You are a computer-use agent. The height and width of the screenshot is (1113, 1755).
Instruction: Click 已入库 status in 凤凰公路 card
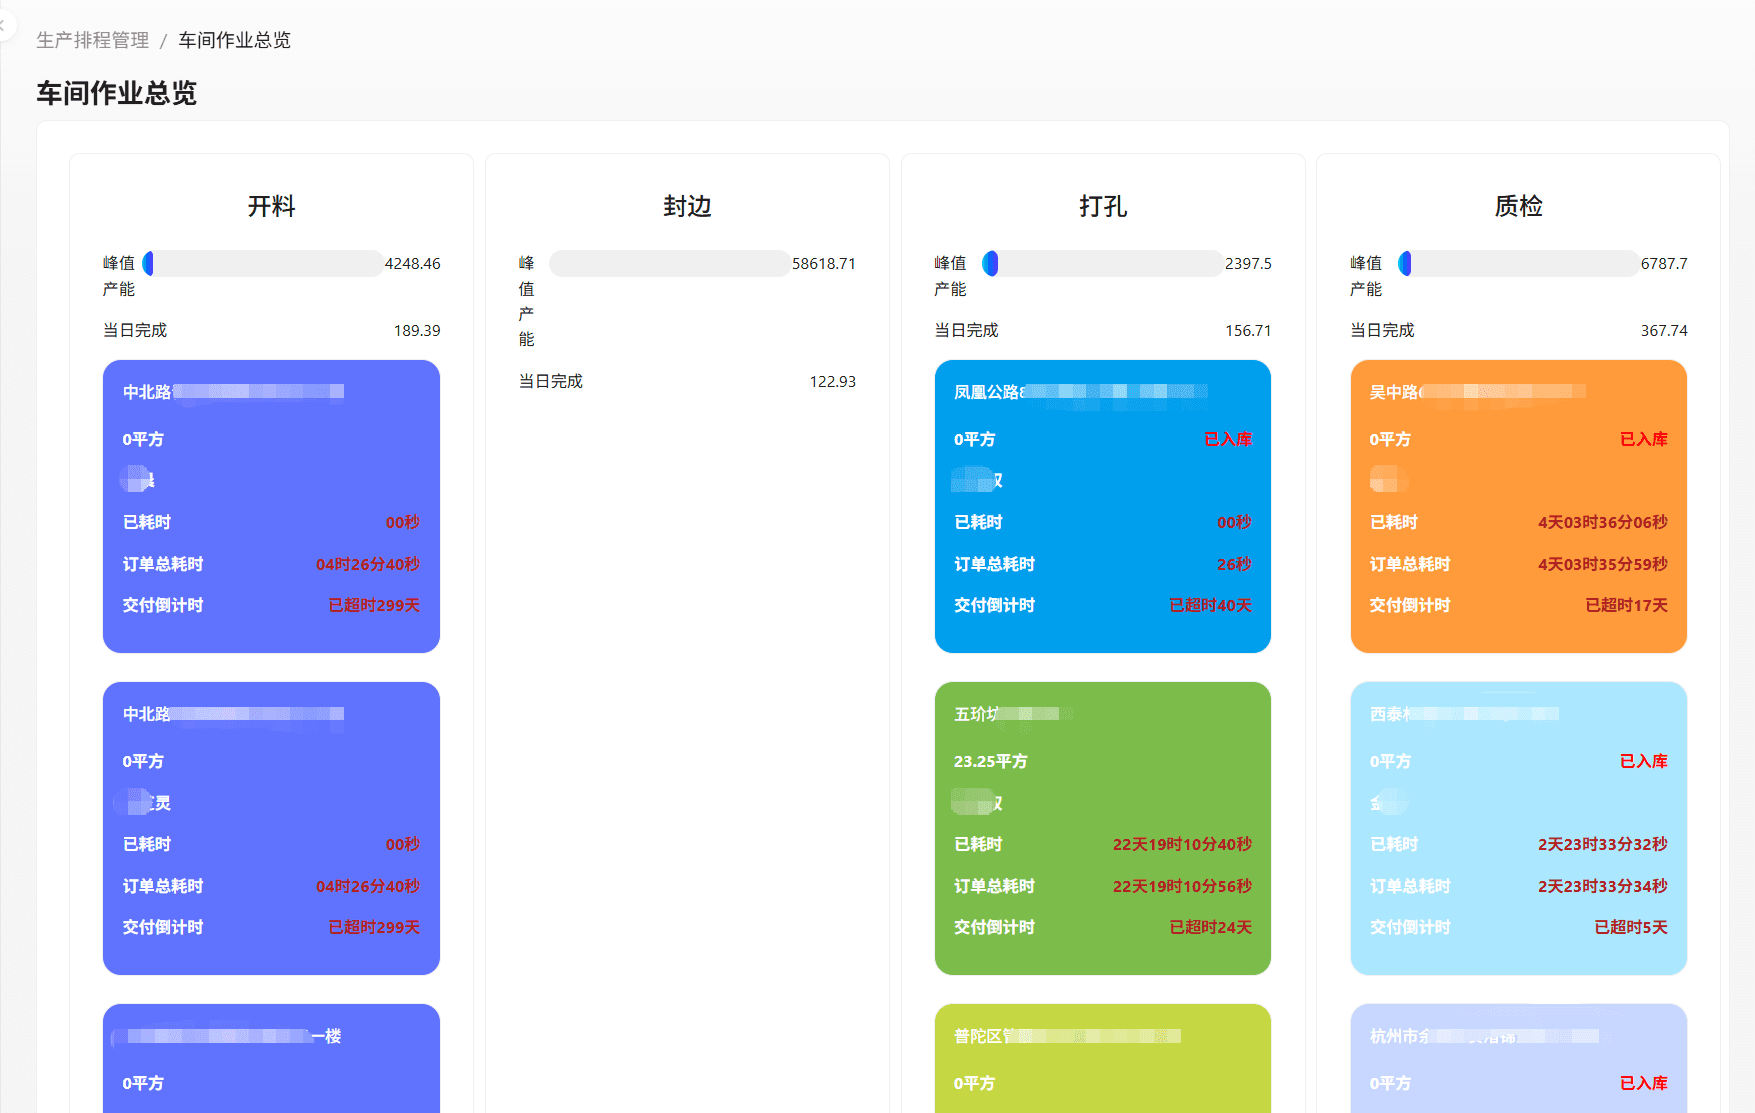click(1228, 440)
